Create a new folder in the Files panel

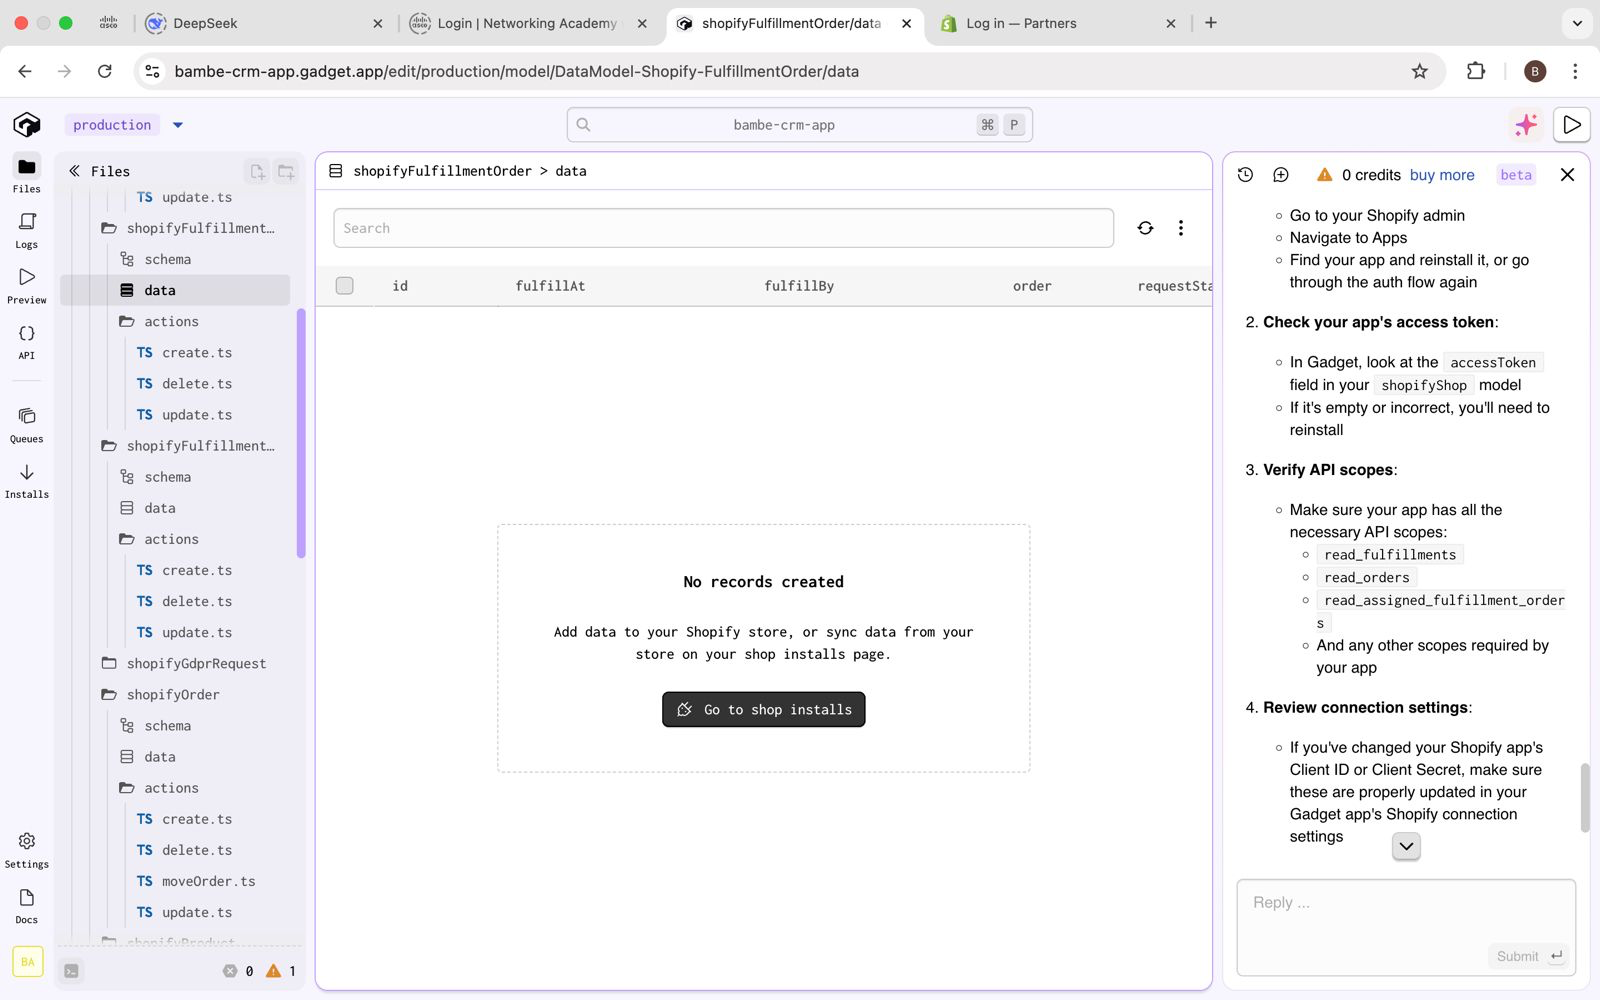[286, 171]
